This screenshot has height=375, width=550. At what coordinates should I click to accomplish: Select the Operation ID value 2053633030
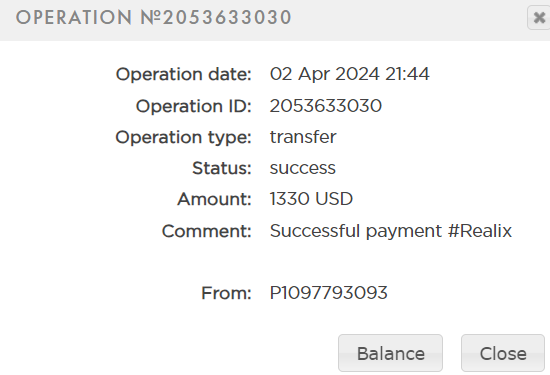tap(326, 106)
